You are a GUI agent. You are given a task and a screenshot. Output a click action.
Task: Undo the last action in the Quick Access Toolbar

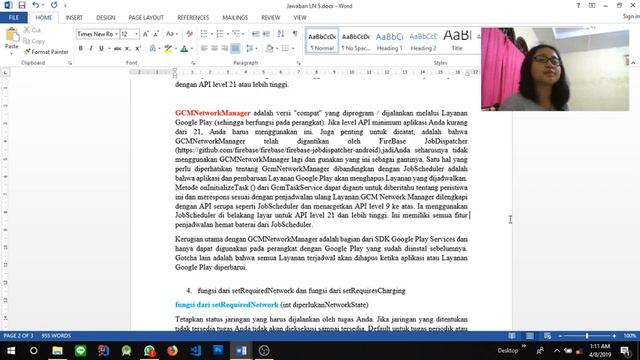(x=36, y=5)
